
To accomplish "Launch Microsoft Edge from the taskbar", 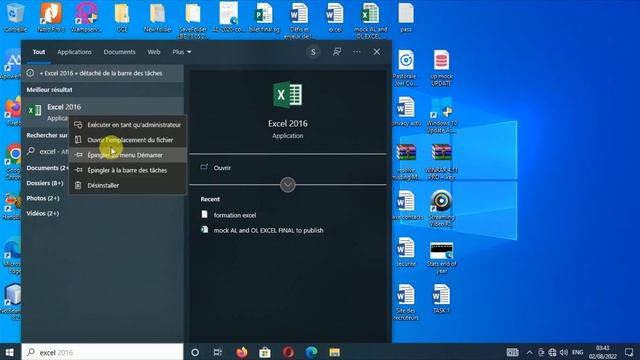I will (311, 352).
